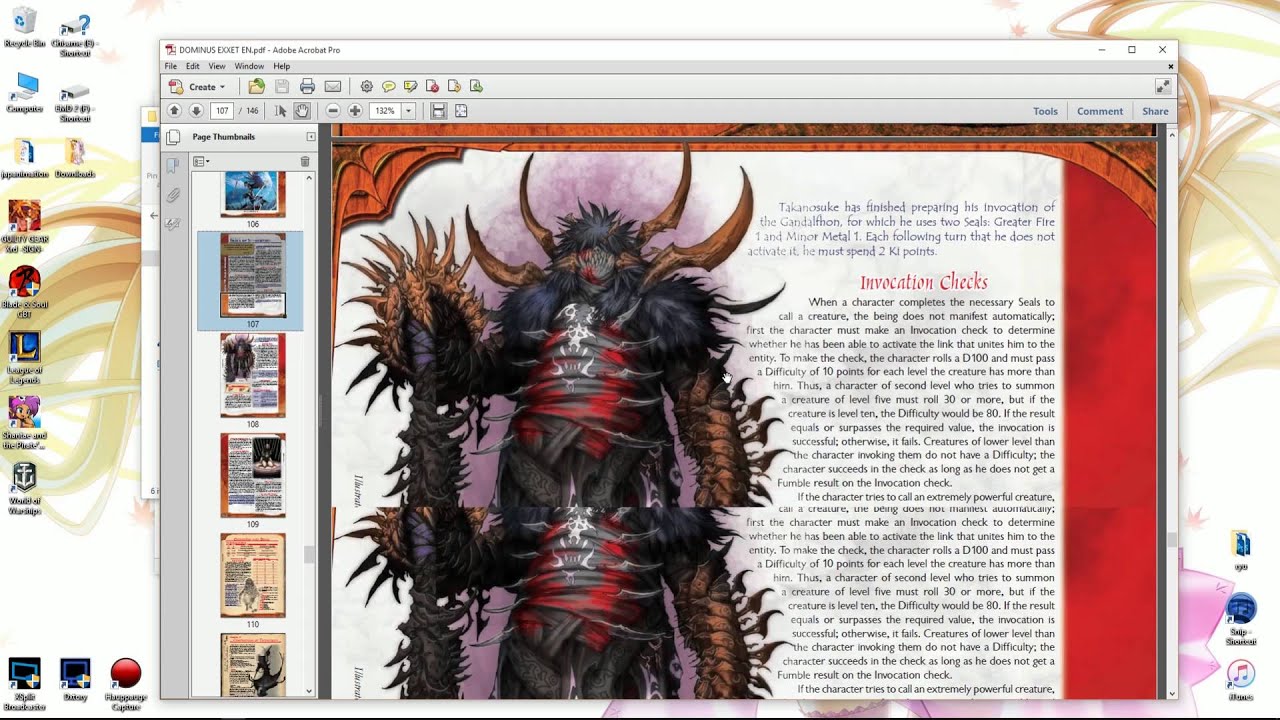Click the rotate page toolbar icon
Screen dimensions: 1280x720
pyautogui.click(x=454, y=87)
